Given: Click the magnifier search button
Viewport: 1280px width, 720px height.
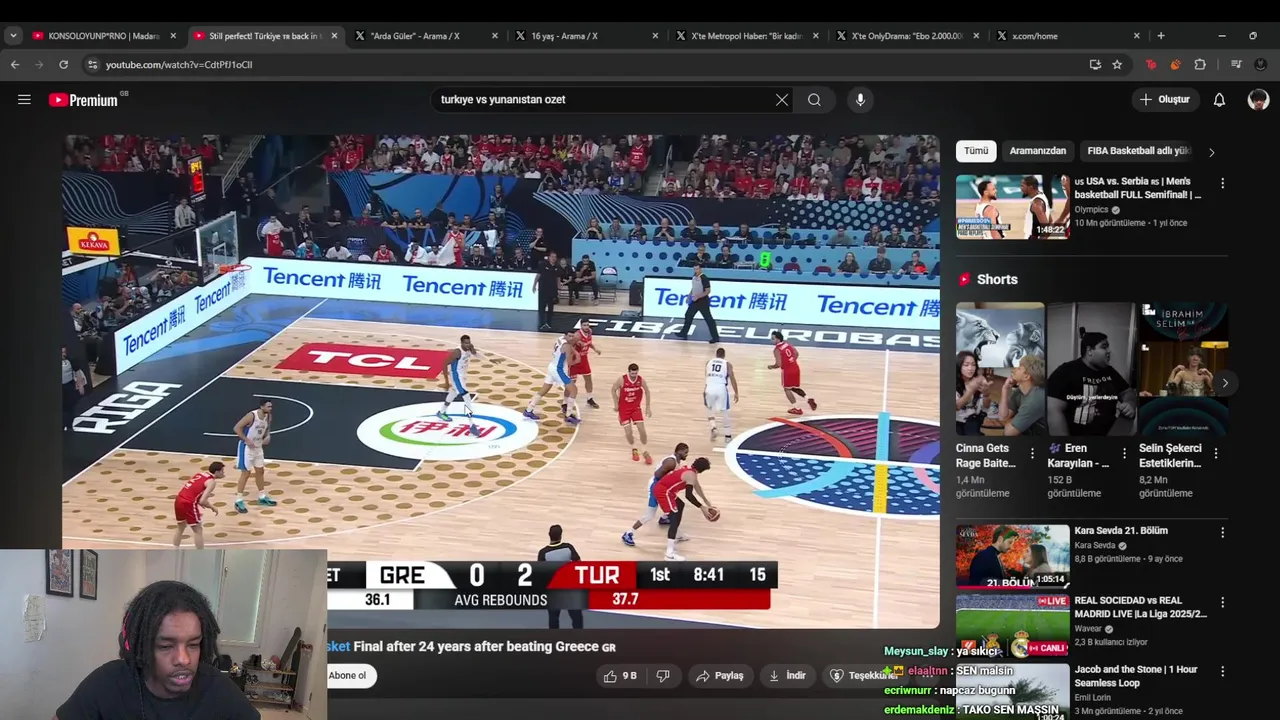Looking at the screenshot, I should (x=814, y=100).
